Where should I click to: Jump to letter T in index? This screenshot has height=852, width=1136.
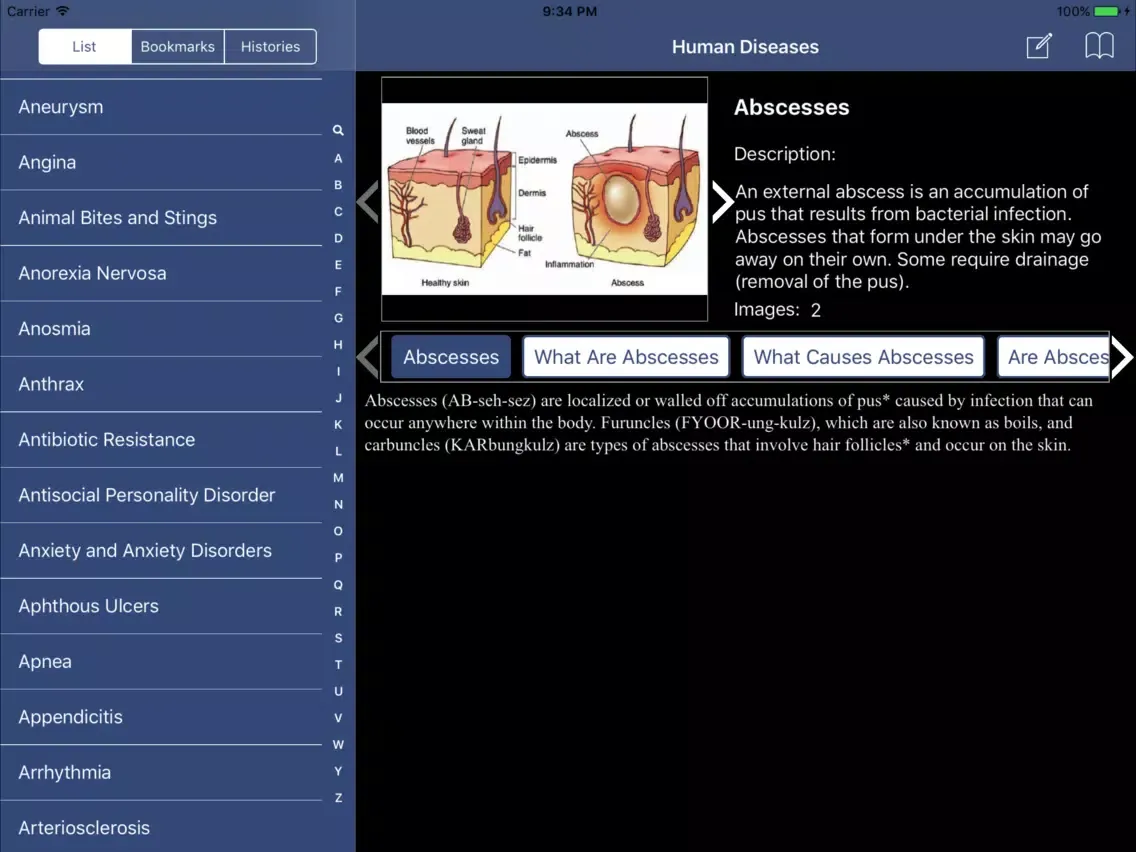click(338, 664)
